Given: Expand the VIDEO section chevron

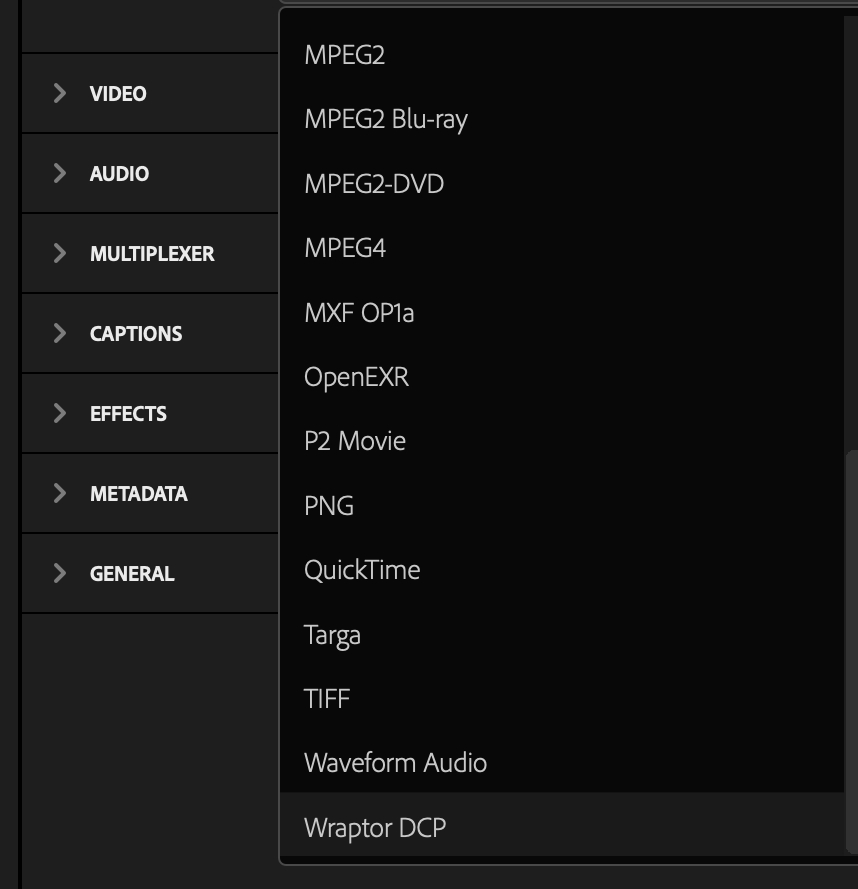Looking at the screenshot, I should 60,93.
